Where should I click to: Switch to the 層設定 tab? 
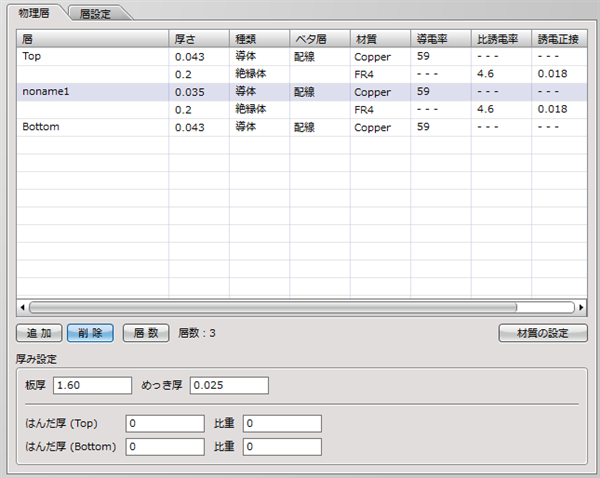point(102,13)
